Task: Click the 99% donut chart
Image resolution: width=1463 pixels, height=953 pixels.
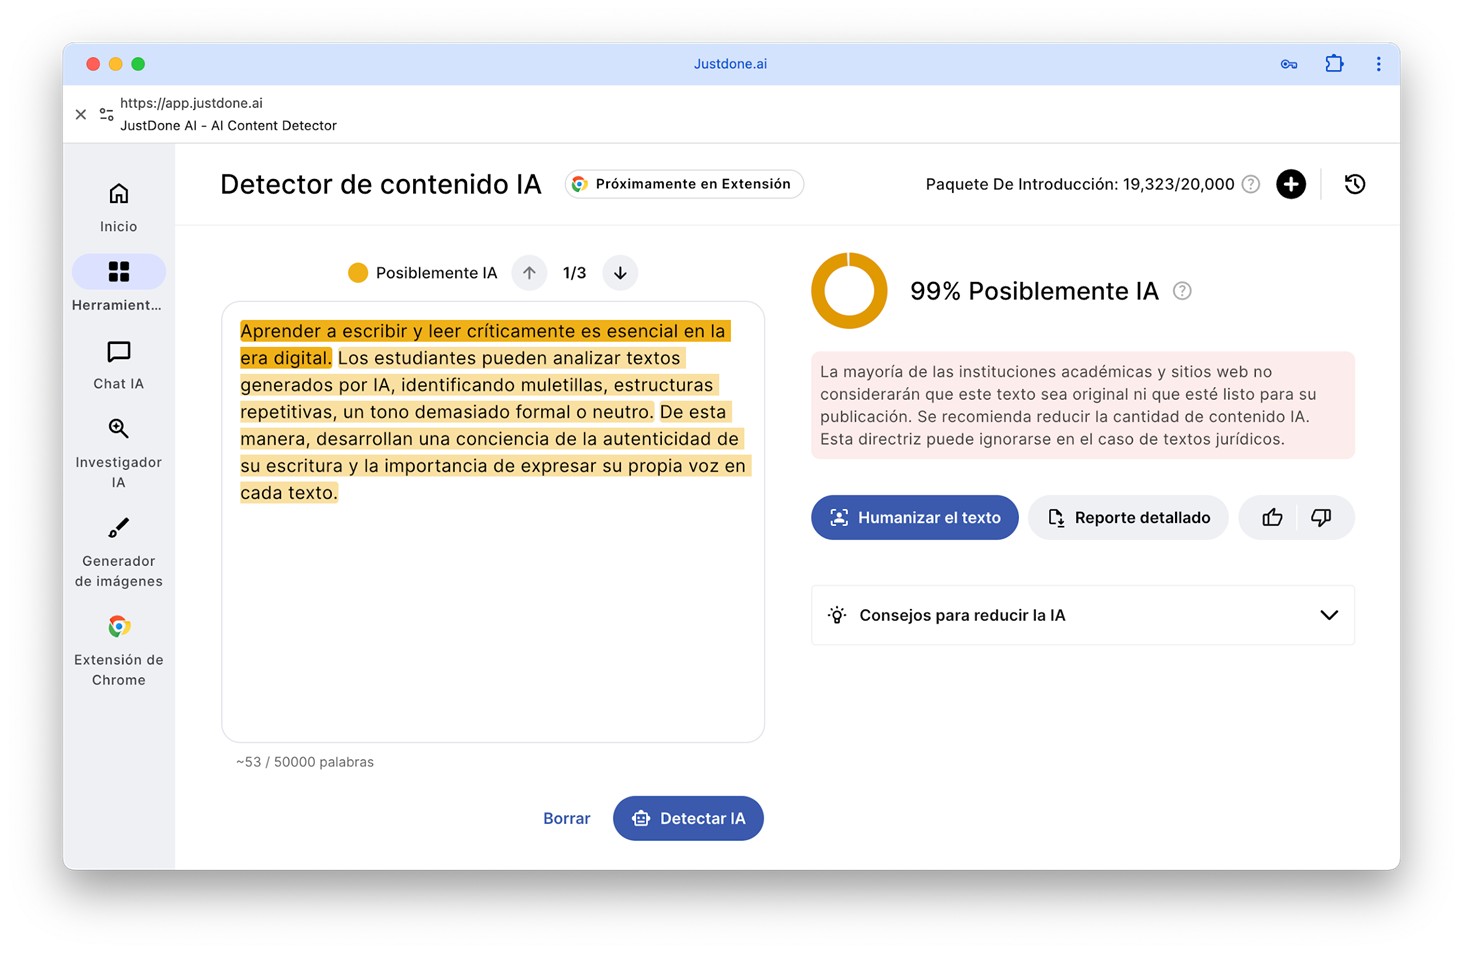Action: (849, 290)
